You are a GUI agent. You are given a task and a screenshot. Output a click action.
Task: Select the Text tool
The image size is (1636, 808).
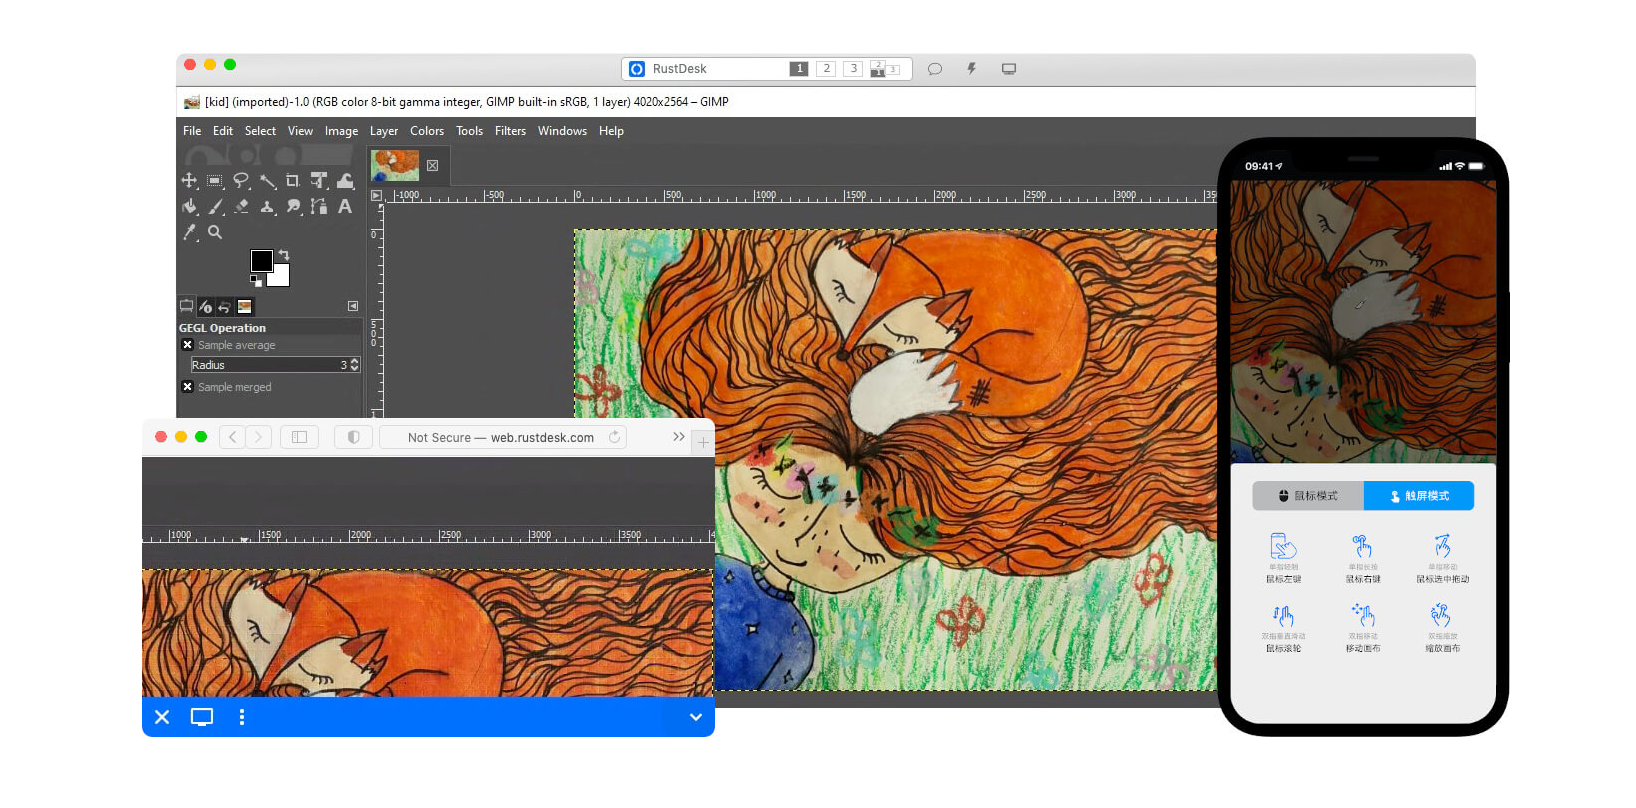345,206
